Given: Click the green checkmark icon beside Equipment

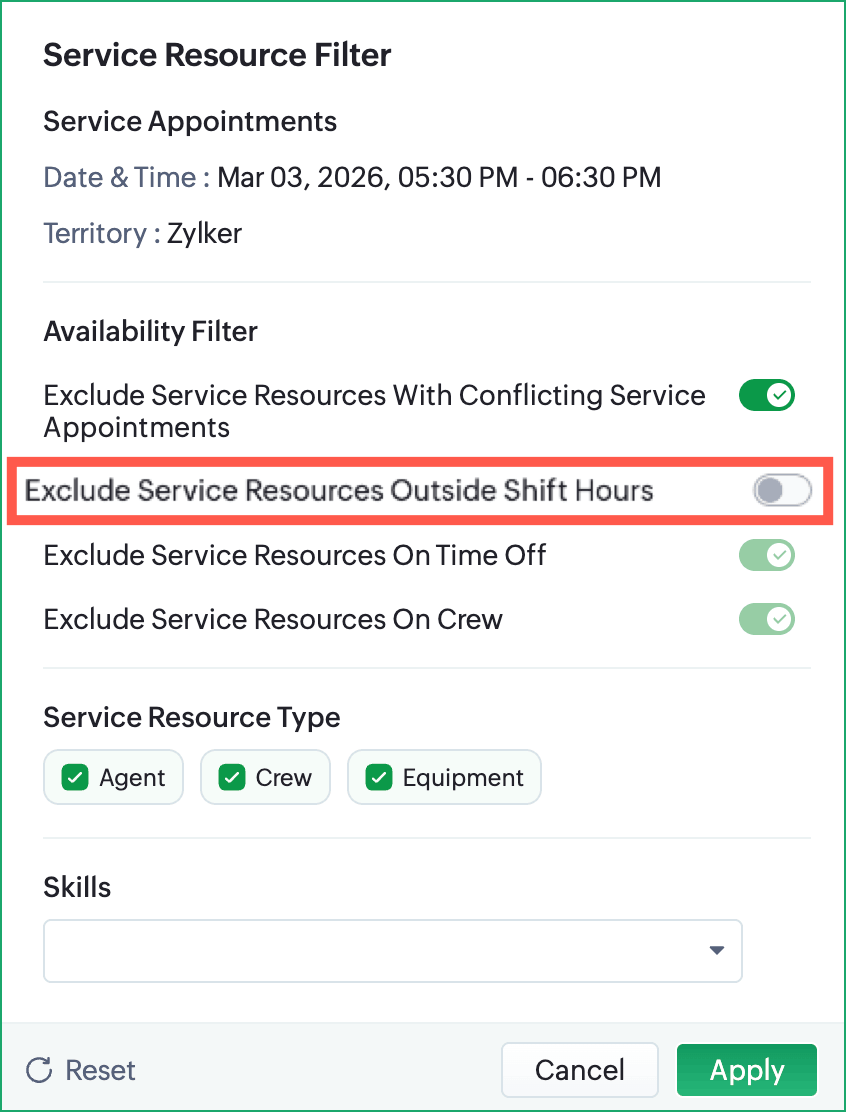Looking at the screenshot, I should pos(379,778).
